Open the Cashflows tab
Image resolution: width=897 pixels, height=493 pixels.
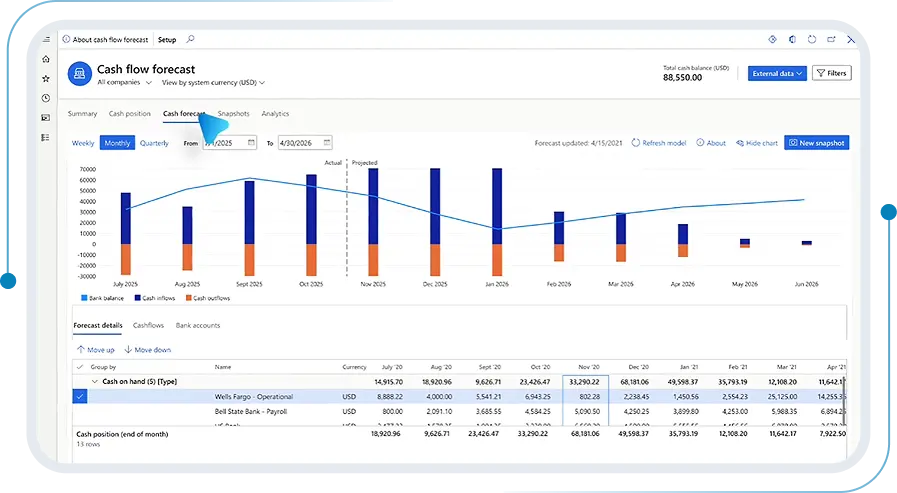pyautogui.click(x=148, y=325)
